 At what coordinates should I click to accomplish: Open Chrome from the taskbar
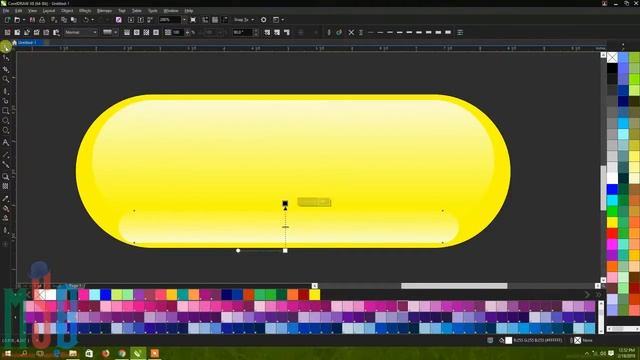(x=122, y=353)
